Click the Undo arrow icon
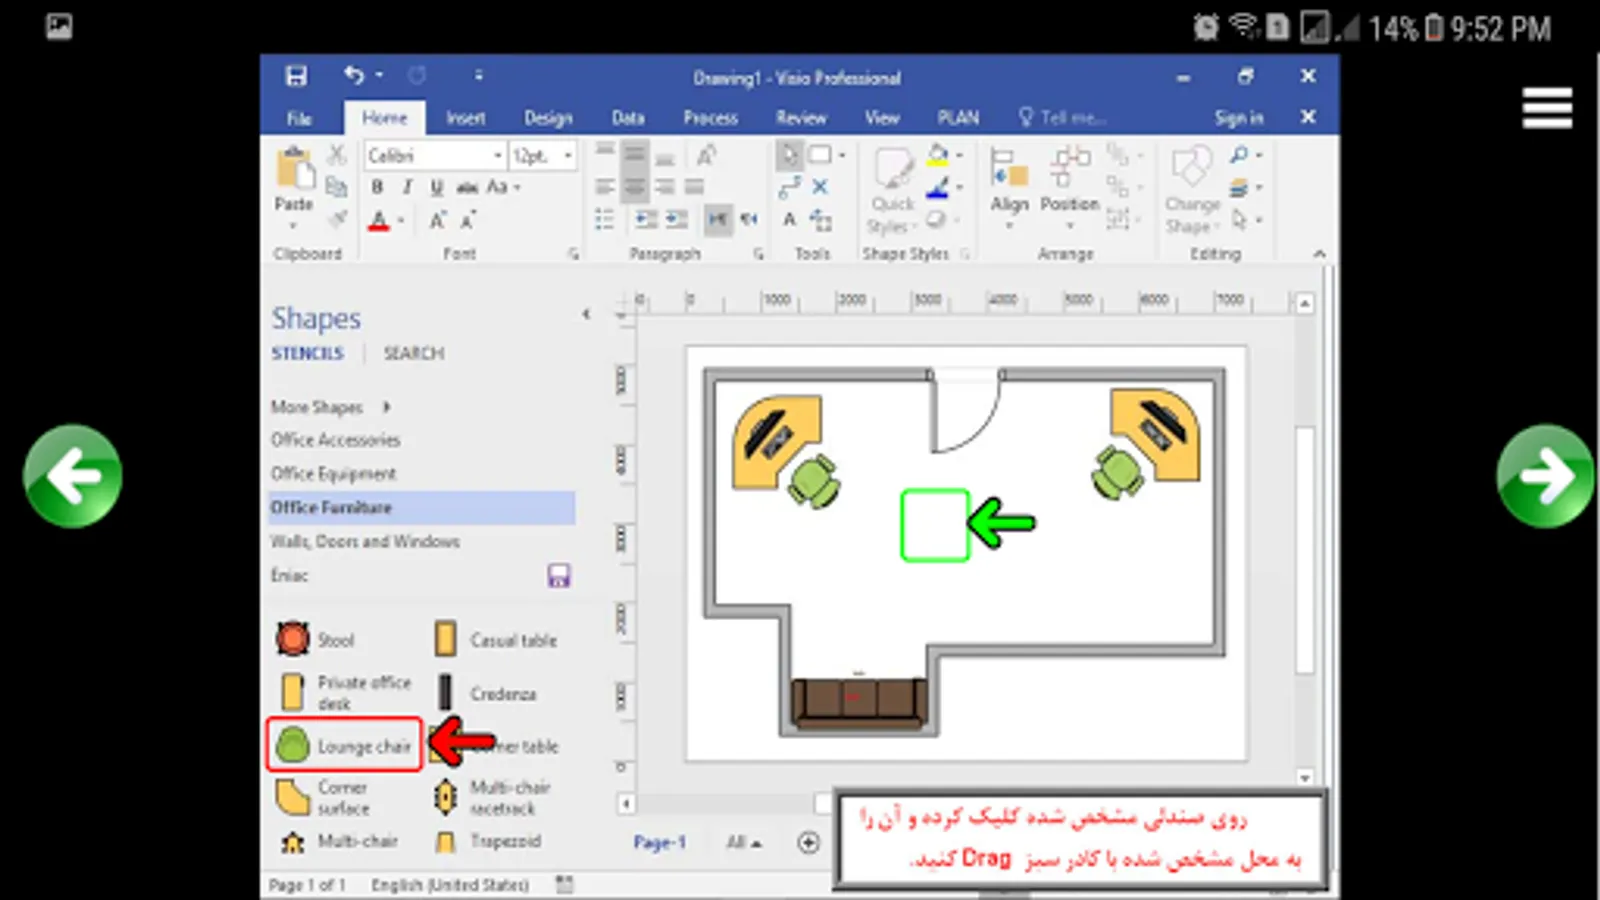The height and width of the screenshot is (900, 1600). pos(353,75)
